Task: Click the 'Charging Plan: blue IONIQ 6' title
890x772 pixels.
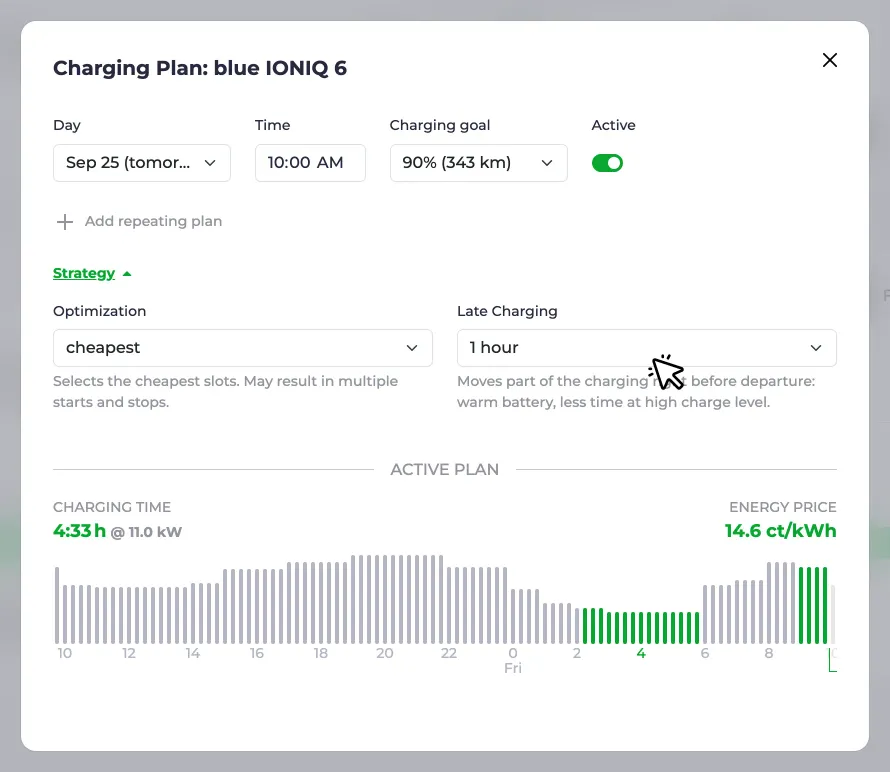Action: pos(200,68)
